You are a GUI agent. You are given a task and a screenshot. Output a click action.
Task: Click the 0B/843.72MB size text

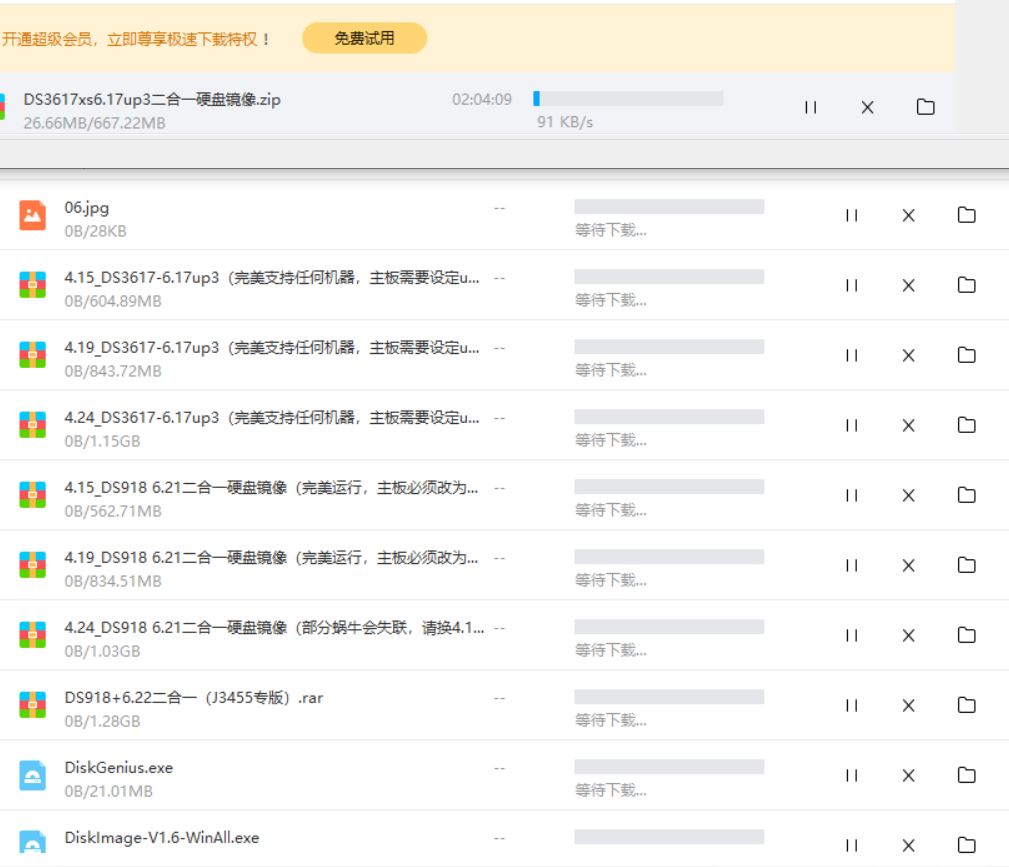[113, 371]
